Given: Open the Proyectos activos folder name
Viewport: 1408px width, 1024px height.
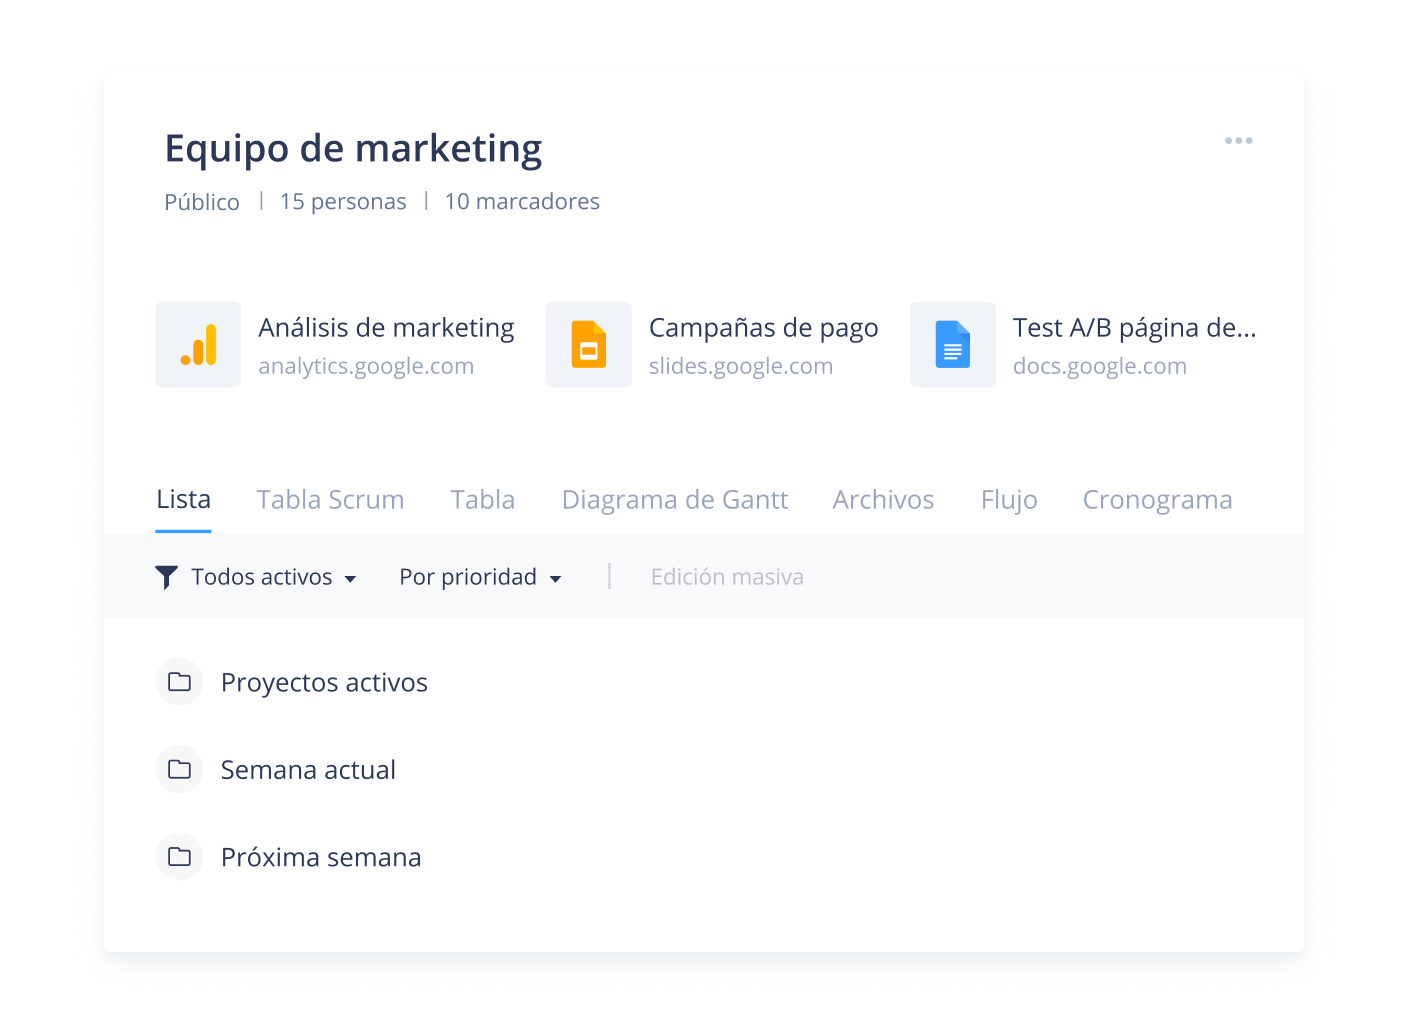Looking at the screenshot, I should (324, 683).
